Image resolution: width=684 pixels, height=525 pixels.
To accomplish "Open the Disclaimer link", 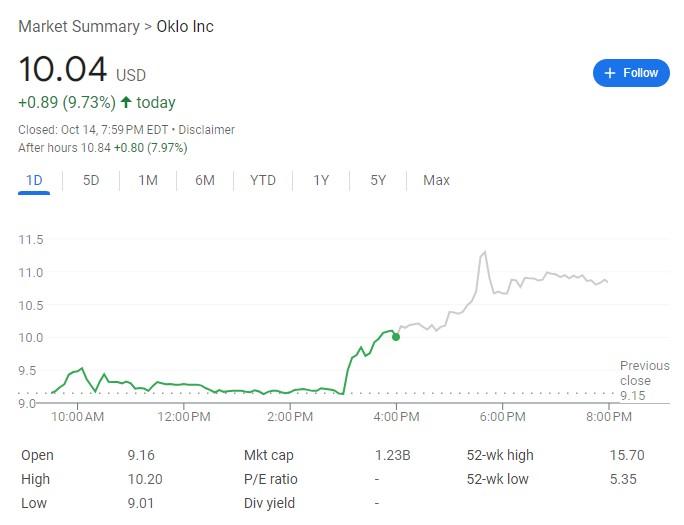I will [207, 130].
